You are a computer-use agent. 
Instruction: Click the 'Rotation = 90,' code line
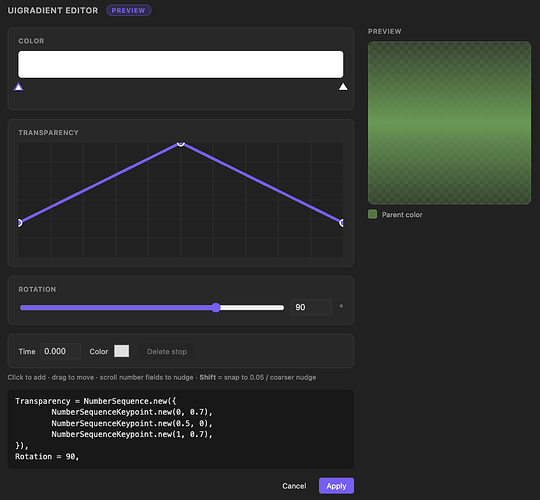click(x=47, y=457)
